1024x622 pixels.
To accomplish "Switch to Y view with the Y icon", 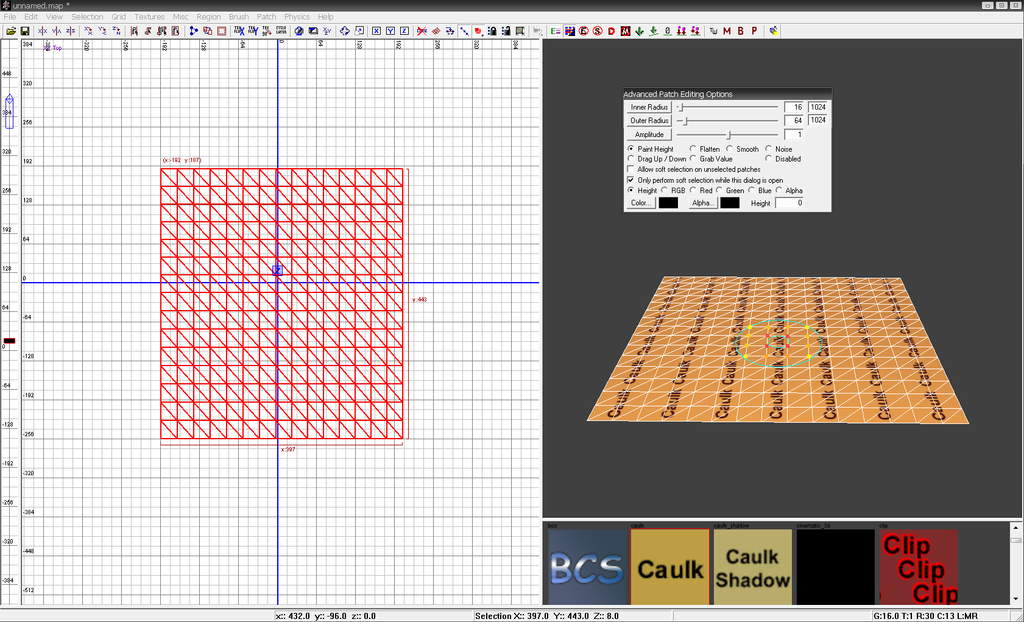I will 391,31.
